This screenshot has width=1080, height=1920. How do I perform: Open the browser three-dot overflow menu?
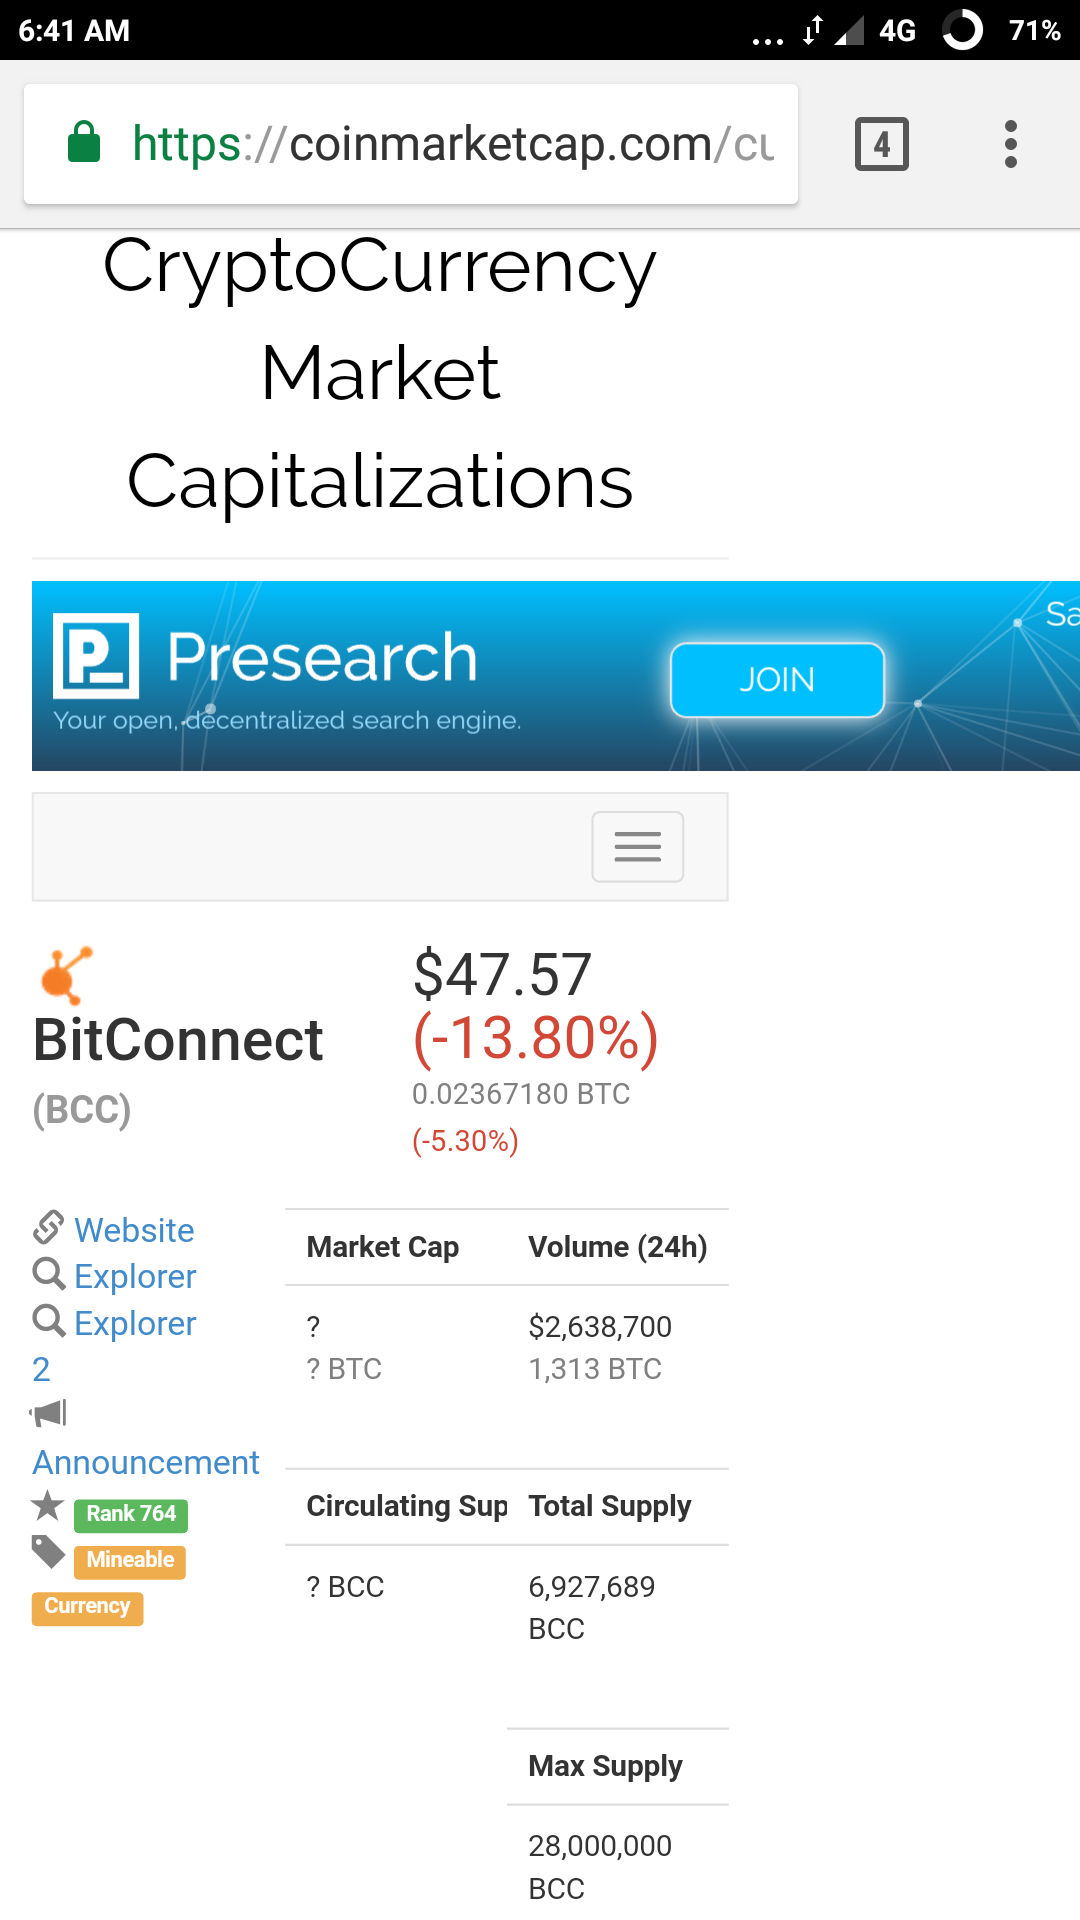1010,144
